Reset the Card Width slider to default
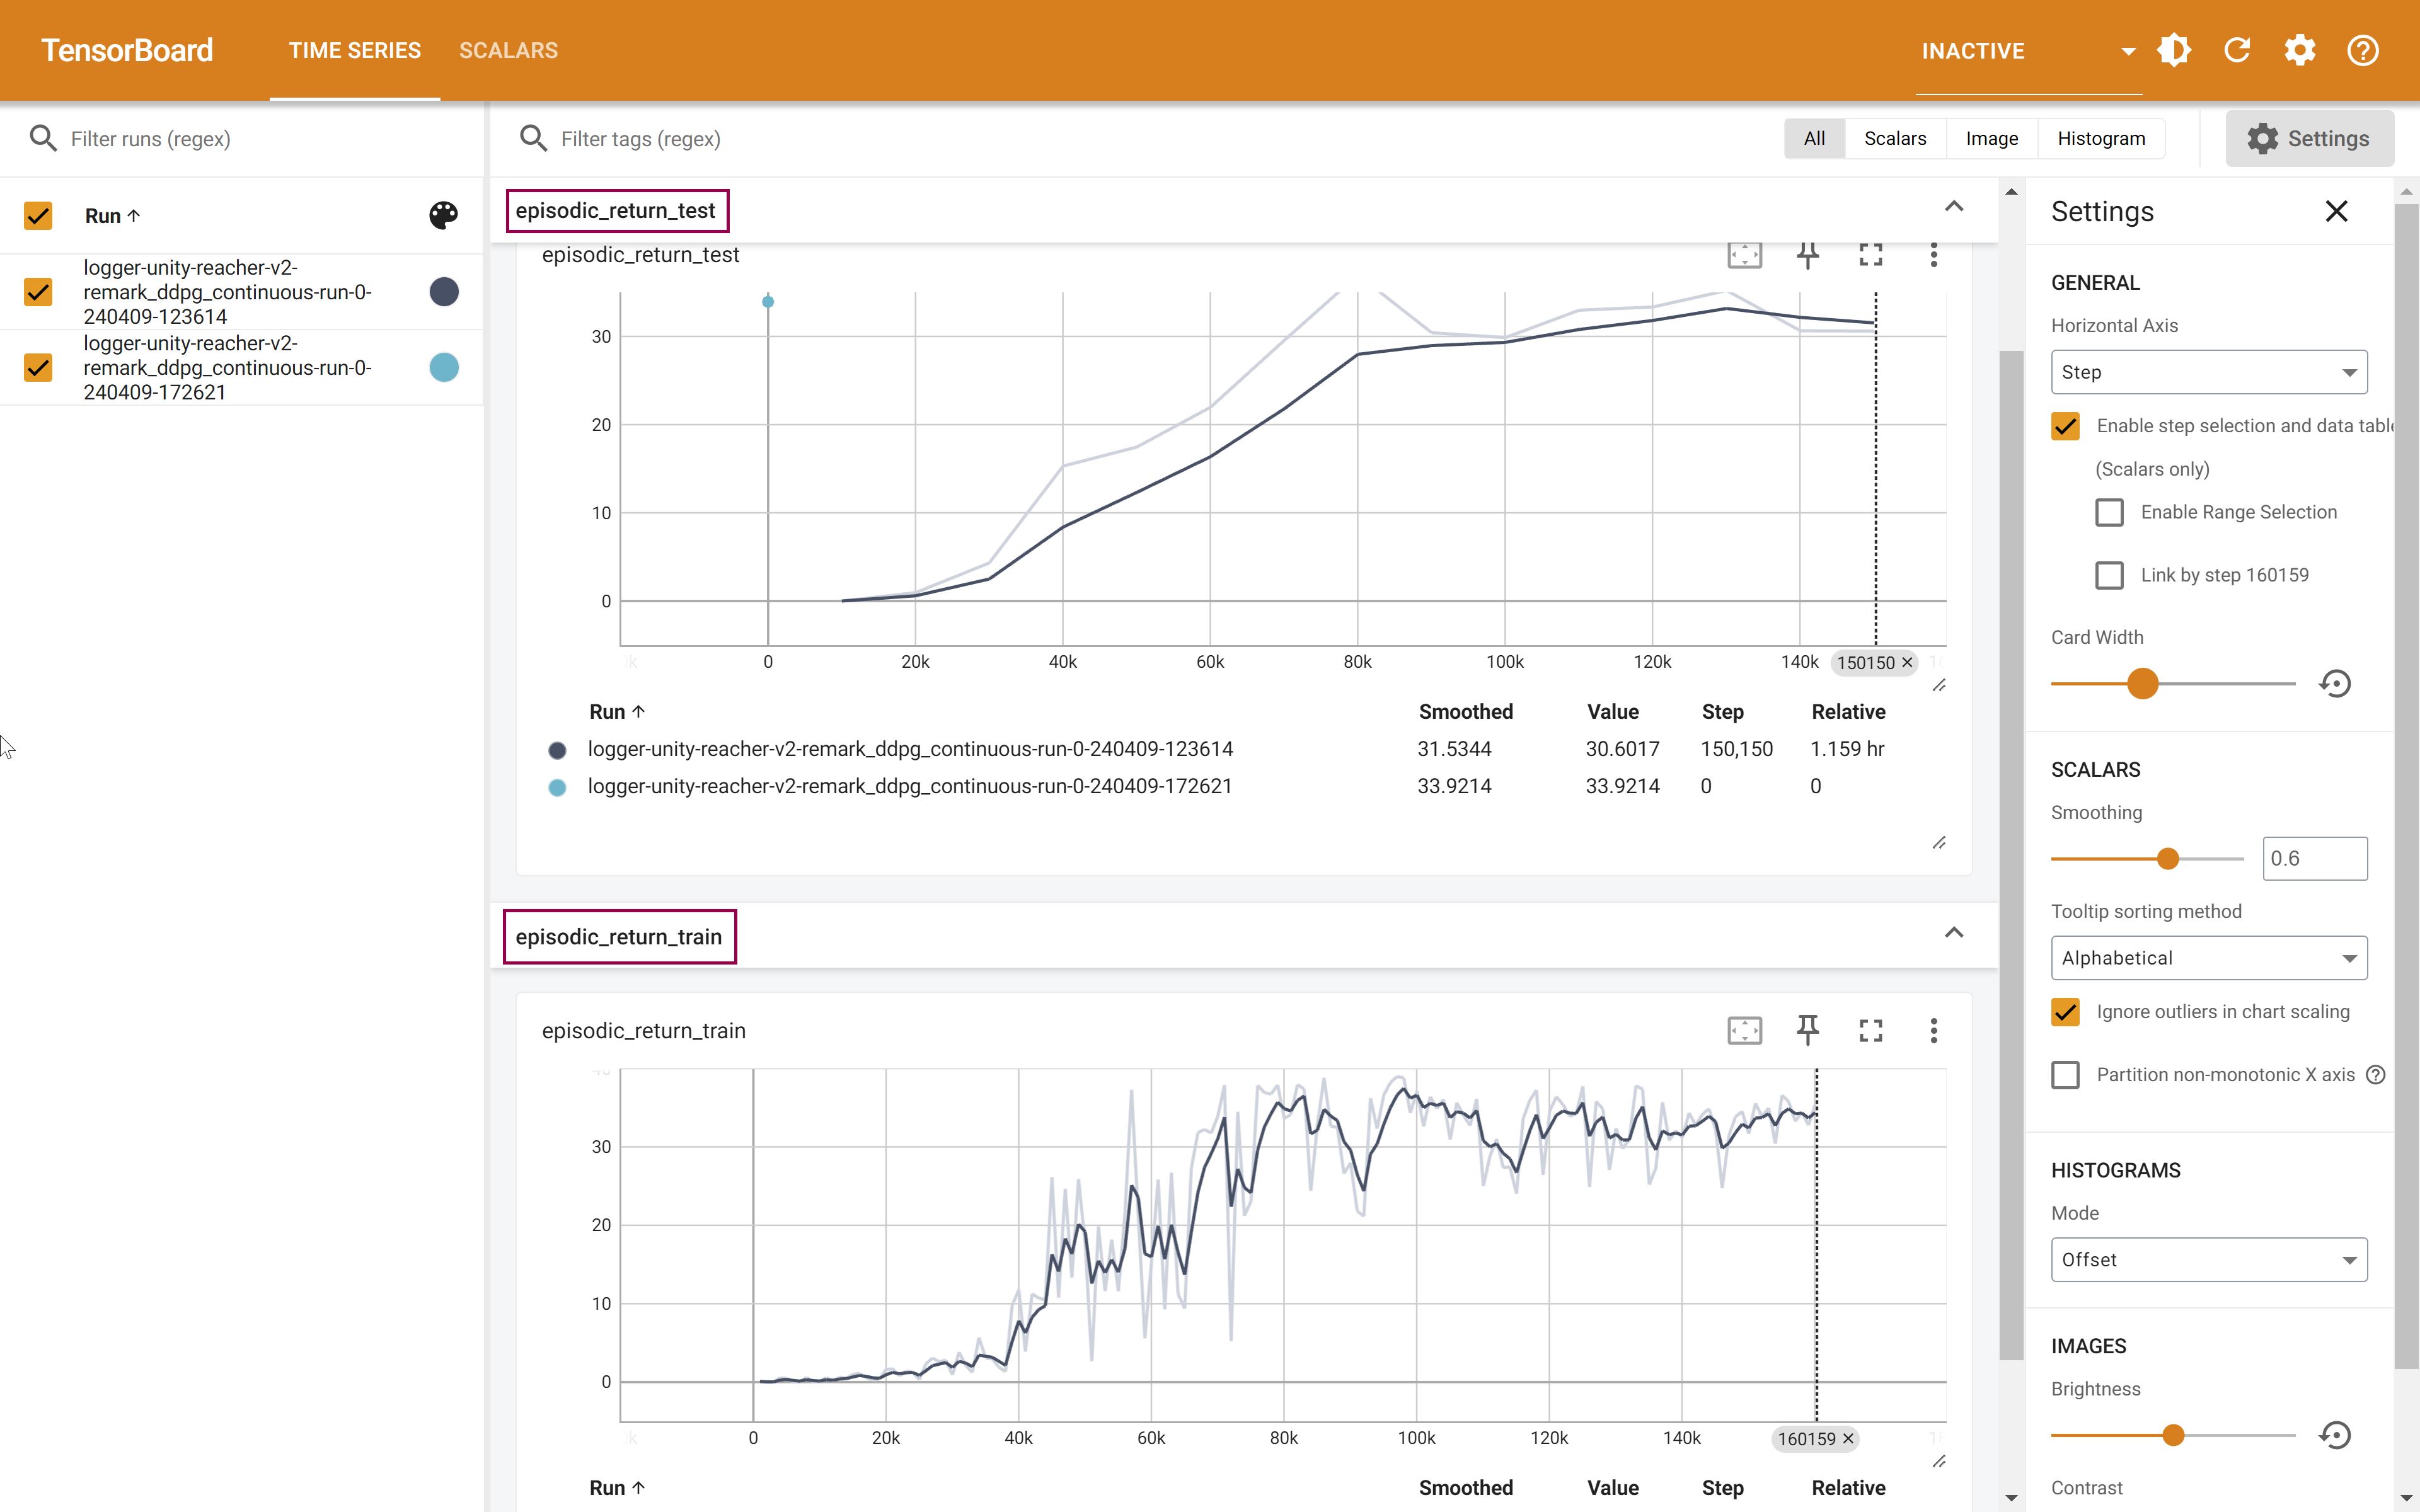Image resolution: width=2420 pixels, height=1512 pixels. click(2335, 684)
